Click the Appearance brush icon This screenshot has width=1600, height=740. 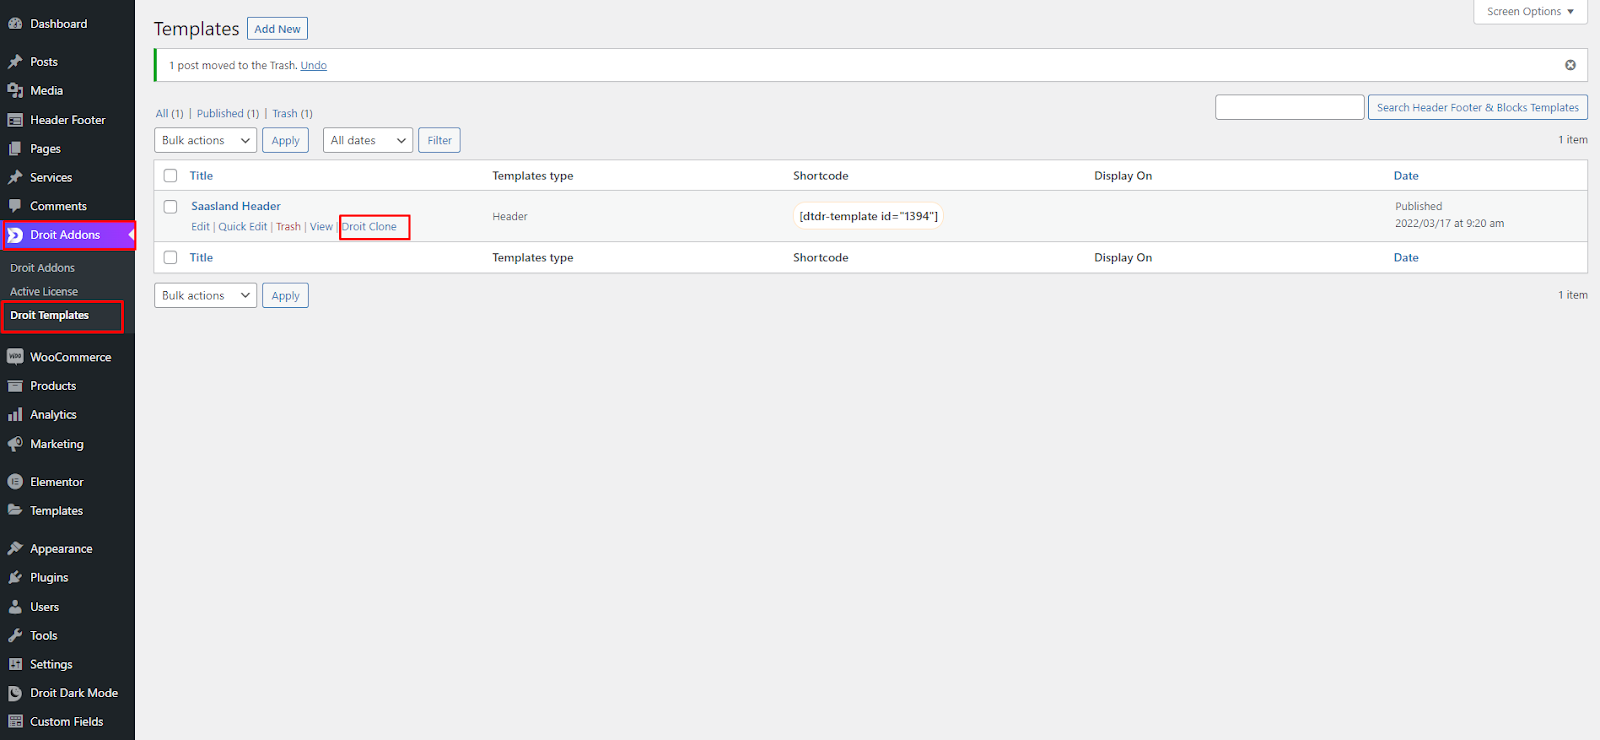pos(15,549)
